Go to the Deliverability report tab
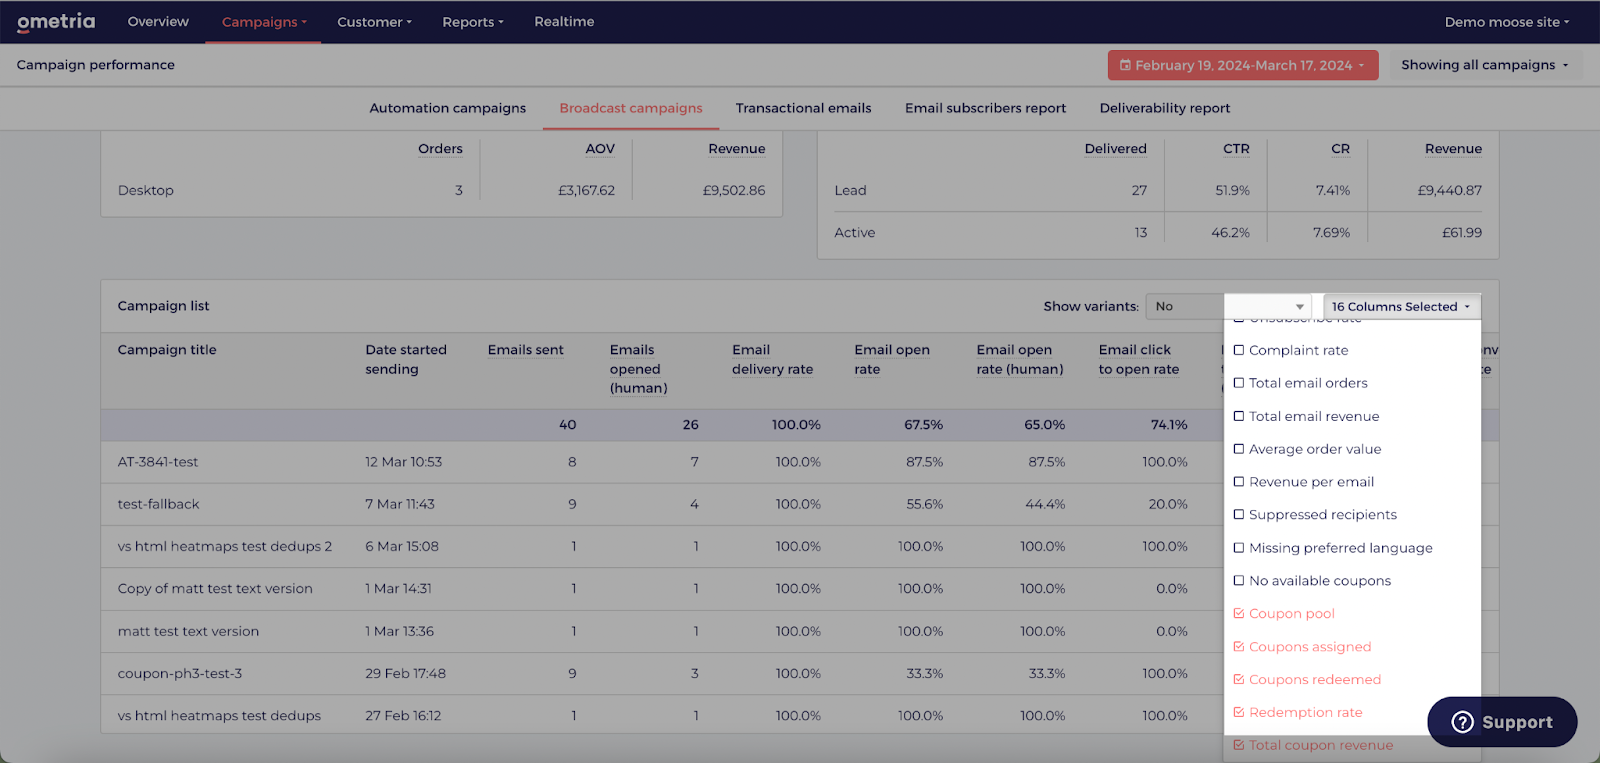Screen dimensions: 1600x763 tap(1164, 108)
